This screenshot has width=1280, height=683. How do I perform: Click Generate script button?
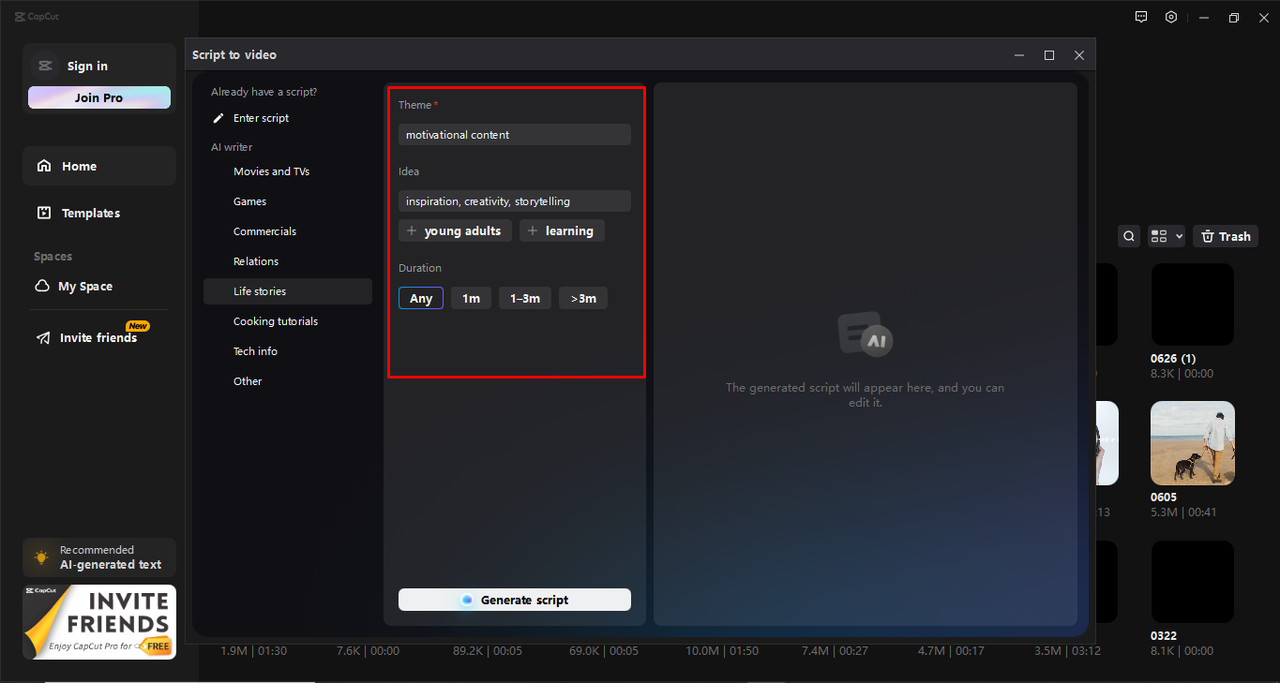[x=514, y=600]
